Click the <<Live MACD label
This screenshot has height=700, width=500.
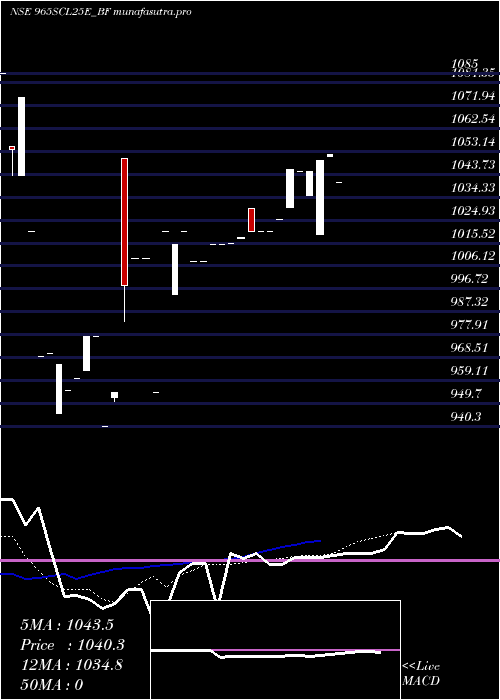[x=421, y=674]
